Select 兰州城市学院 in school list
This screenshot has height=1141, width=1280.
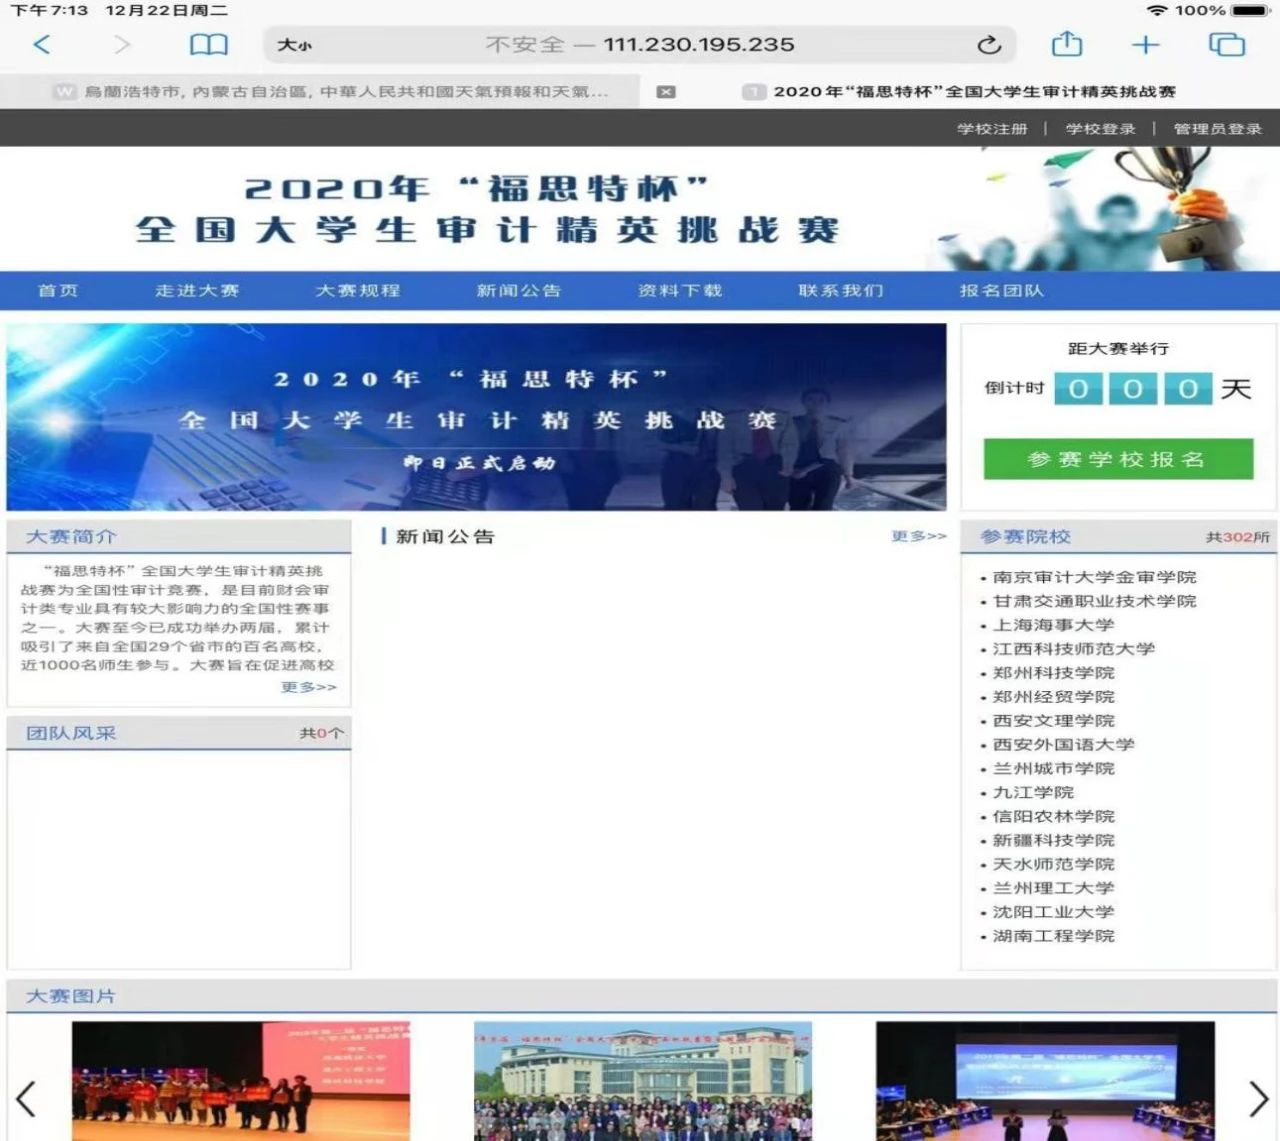click(x=1053, y=770)
